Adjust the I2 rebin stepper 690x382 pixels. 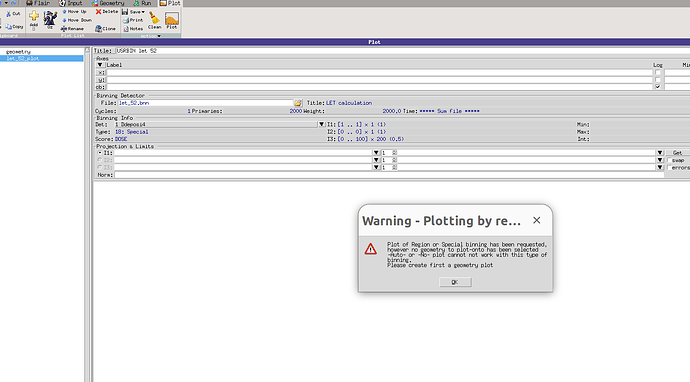394,160
